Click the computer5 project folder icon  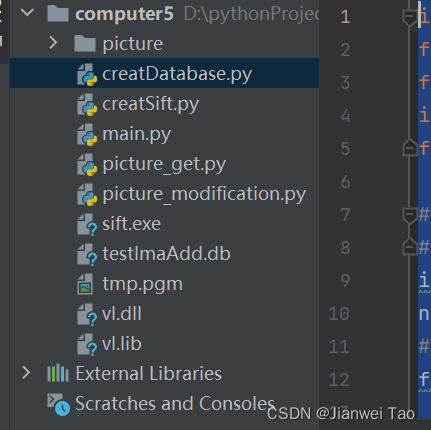[58, 14]
